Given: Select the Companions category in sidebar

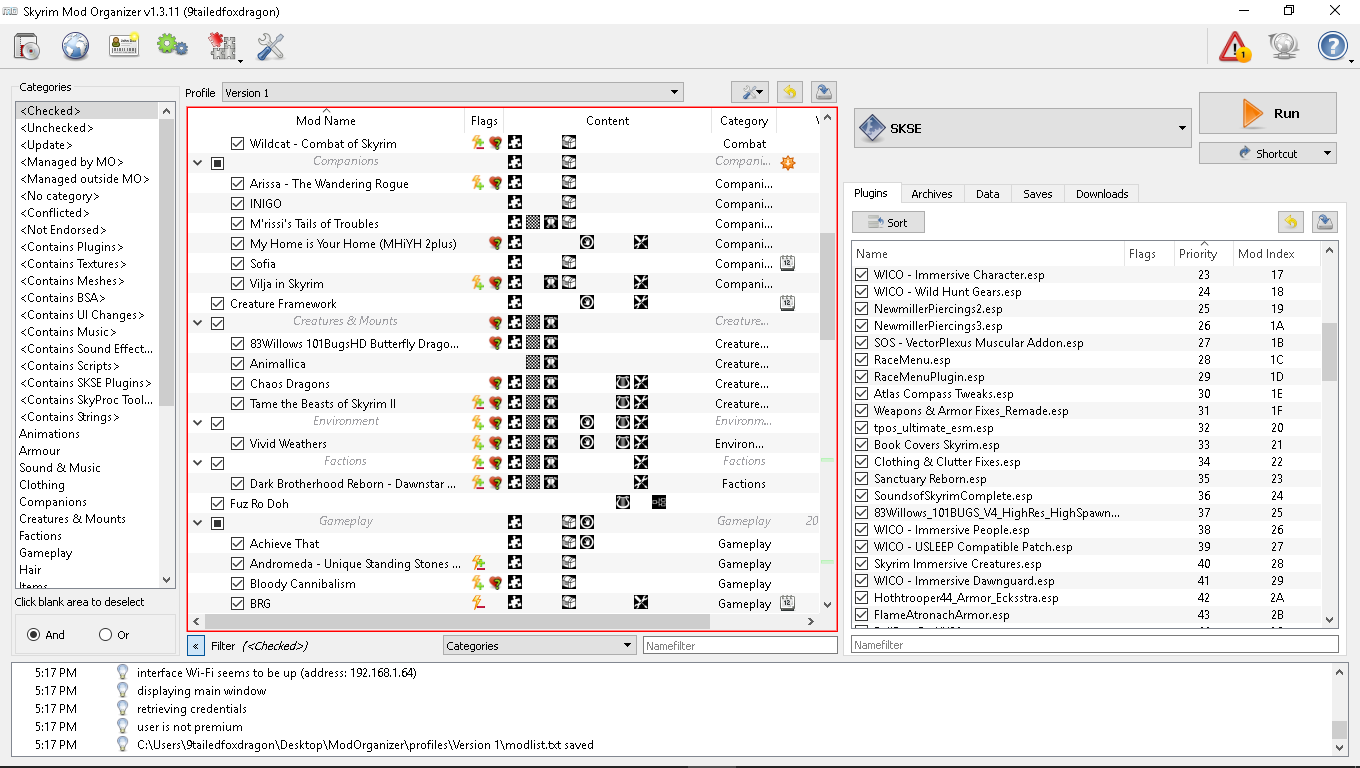Looking at the screenshot, I should pos(52,502).
